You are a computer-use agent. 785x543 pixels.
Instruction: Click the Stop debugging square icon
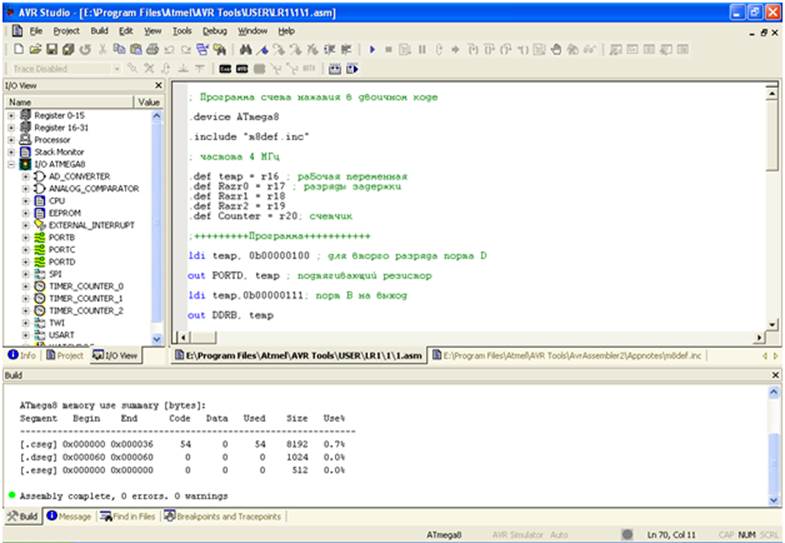(x=388, y=49)
